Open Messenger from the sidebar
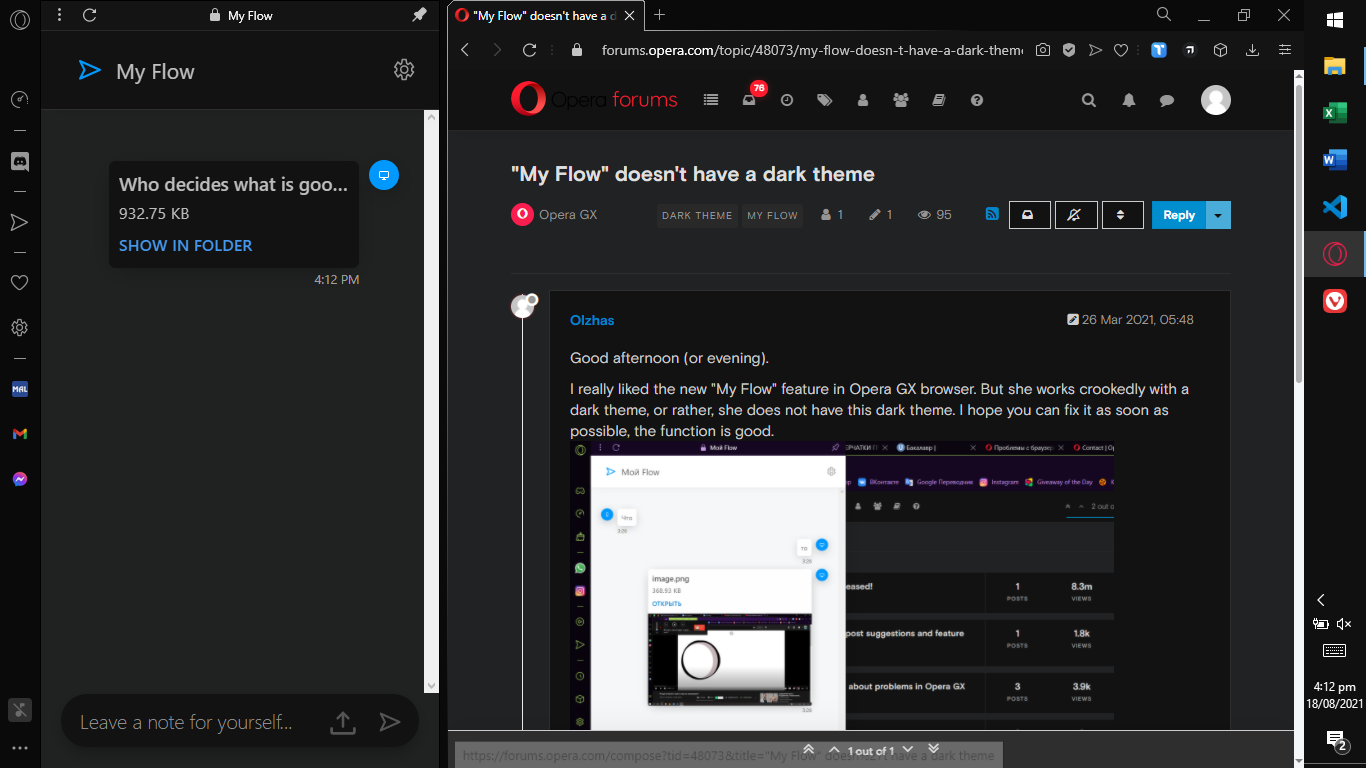 [19, 479]
